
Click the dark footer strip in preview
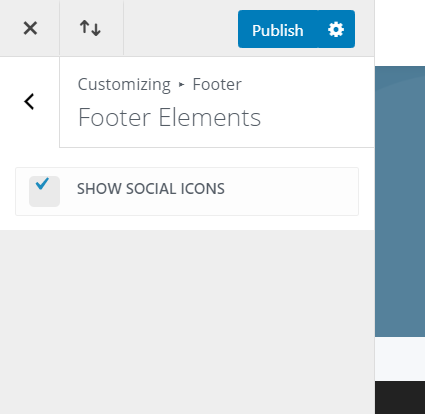[x=400, y=397]
